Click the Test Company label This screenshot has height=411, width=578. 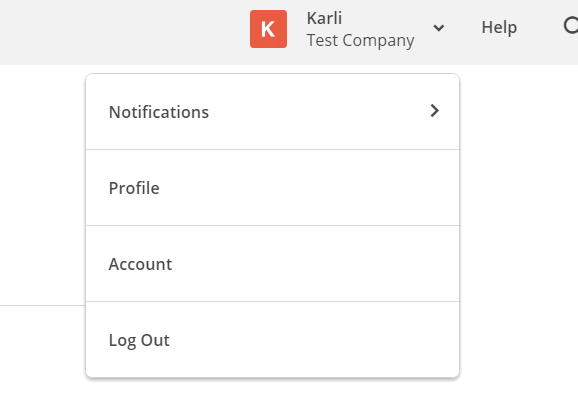(360, 41)
